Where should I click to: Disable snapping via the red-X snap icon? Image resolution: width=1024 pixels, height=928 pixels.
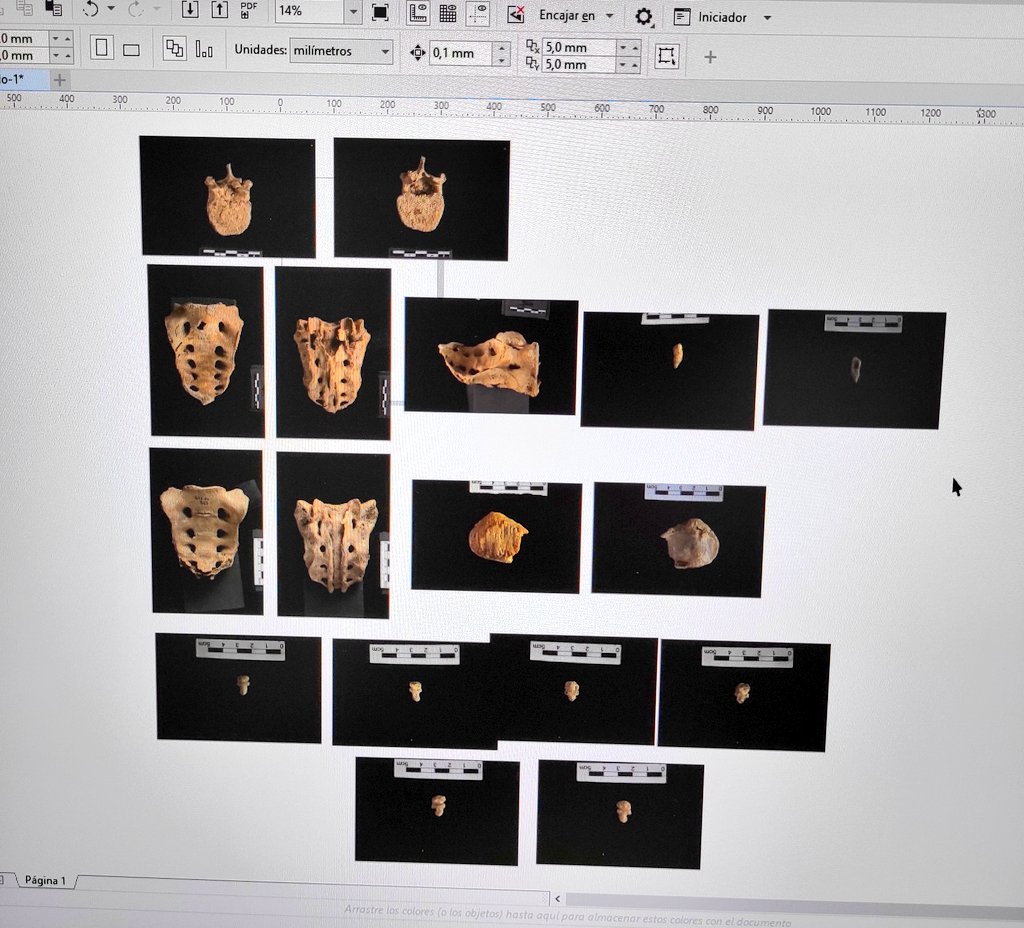pyautogui.click(x=516, y=15)
